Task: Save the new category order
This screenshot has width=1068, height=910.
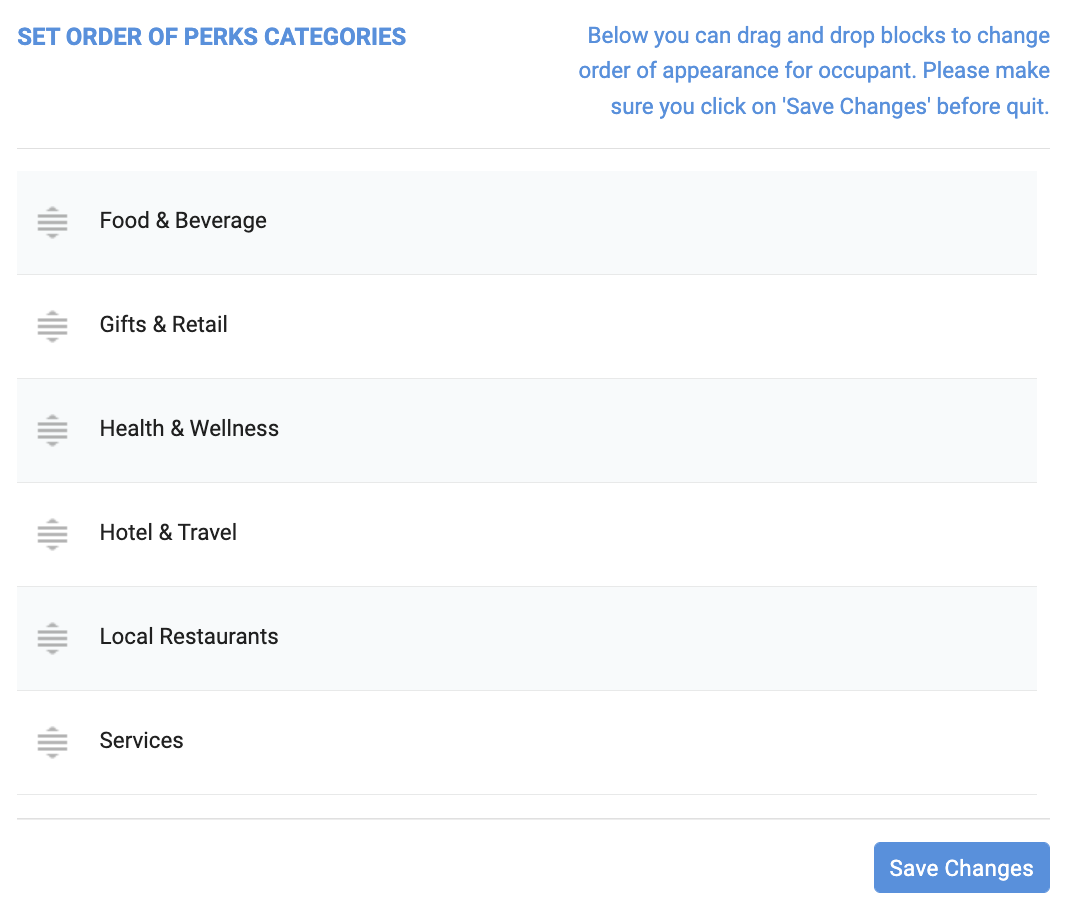Action: 961,868
